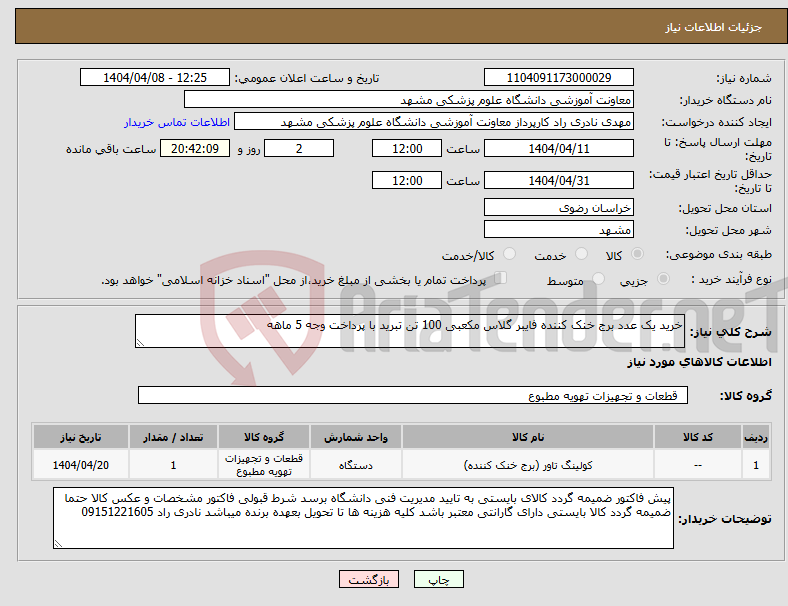Click the delivery city field مشهد
Screen dimensions: 788x606
point(559,229)
